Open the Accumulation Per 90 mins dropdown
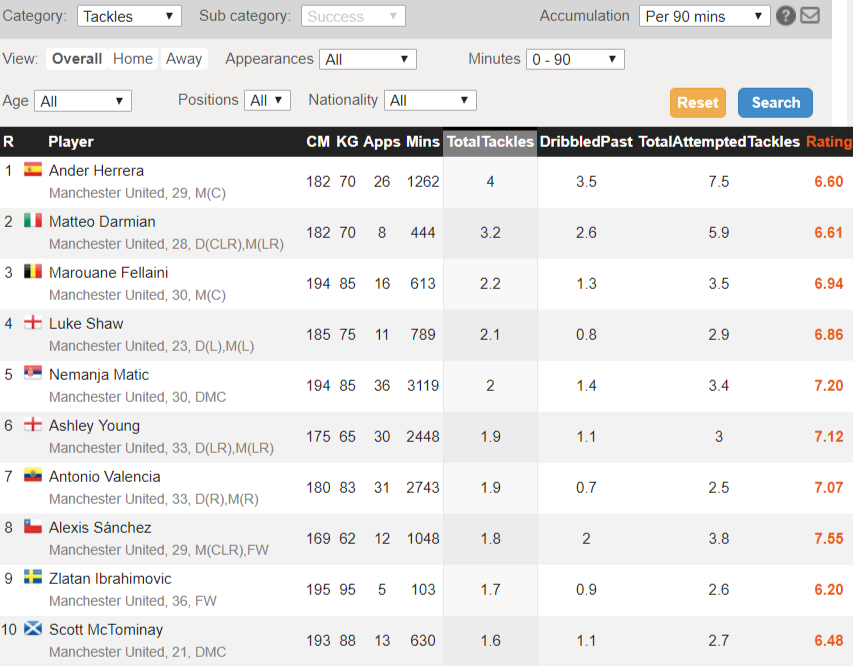The height and width of the screenshot is (666, 853). coord(704,16)
